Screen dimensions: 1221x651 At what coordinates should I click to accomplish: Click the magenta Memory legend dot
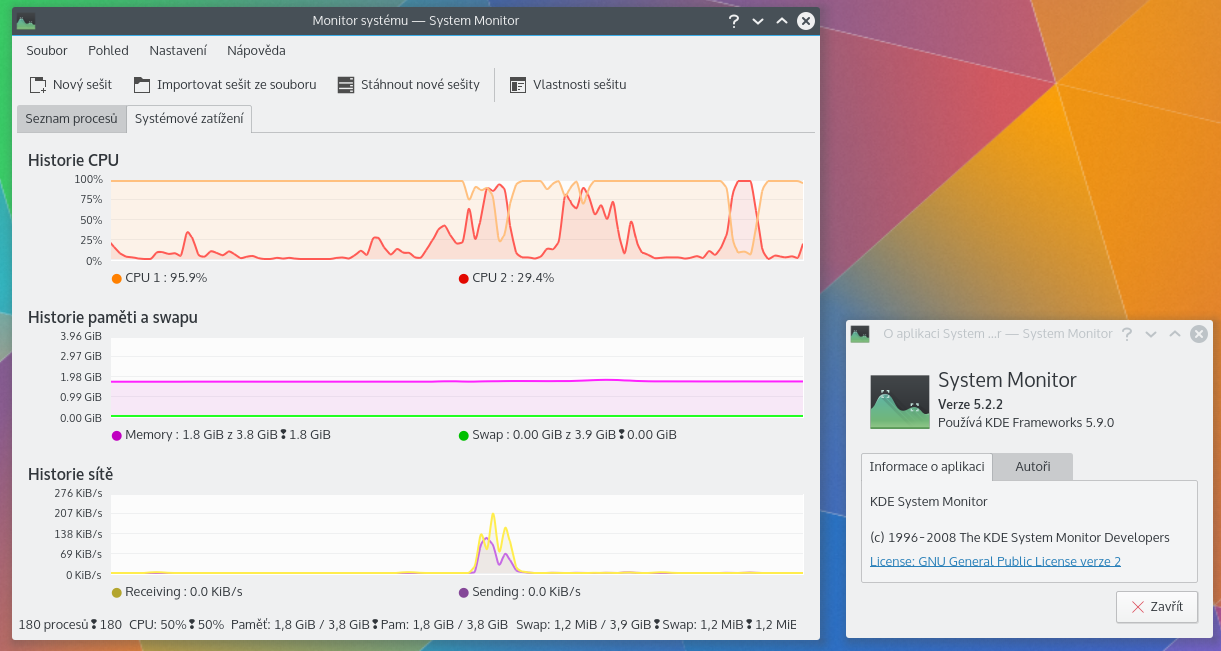tap(117, 436)
